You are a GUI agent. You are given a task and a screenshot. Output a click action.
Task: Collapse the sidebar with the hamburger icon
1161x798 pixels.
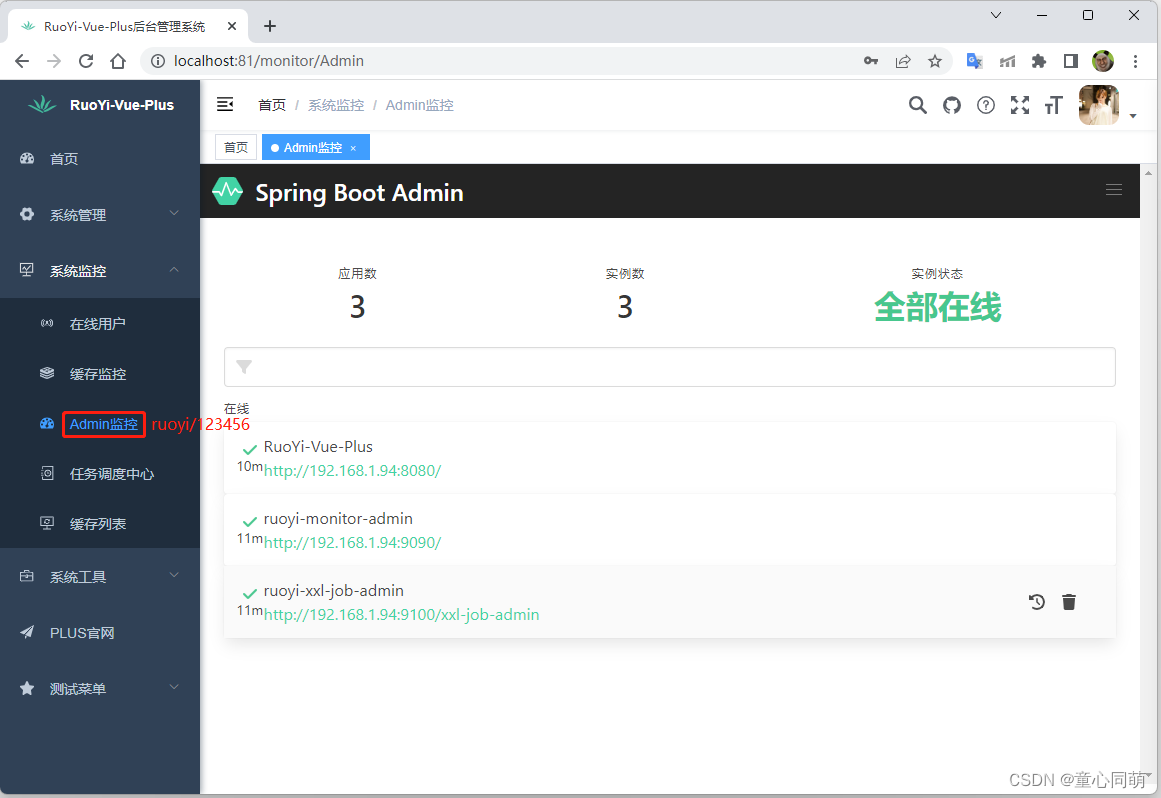tap(225, 104)
